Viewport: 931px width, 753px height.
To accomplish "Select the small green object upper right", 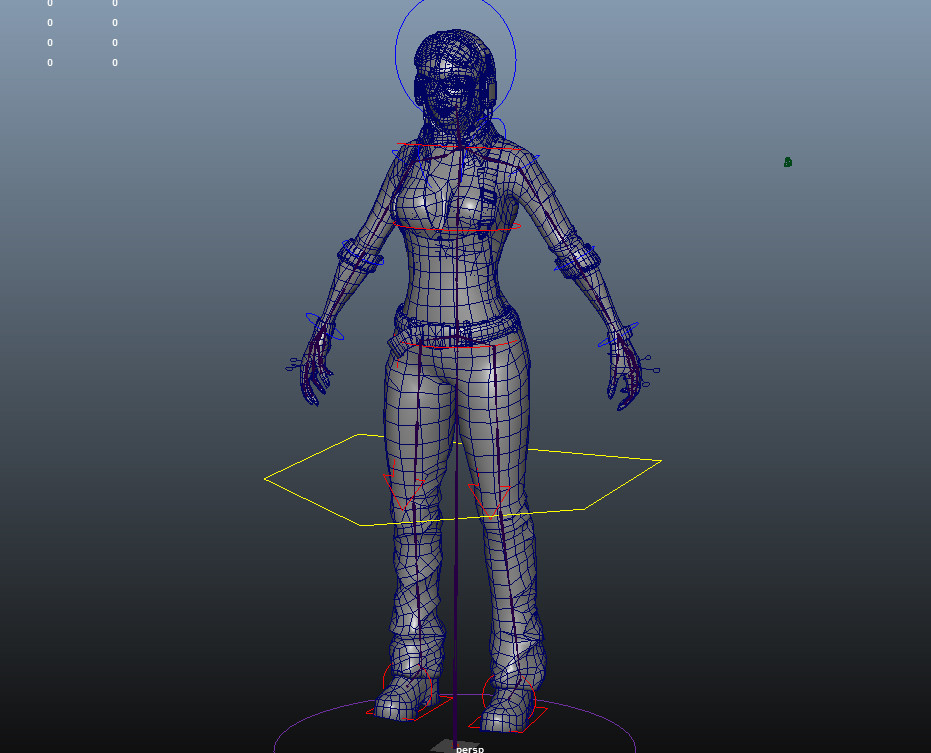I will tap(788, 162).
